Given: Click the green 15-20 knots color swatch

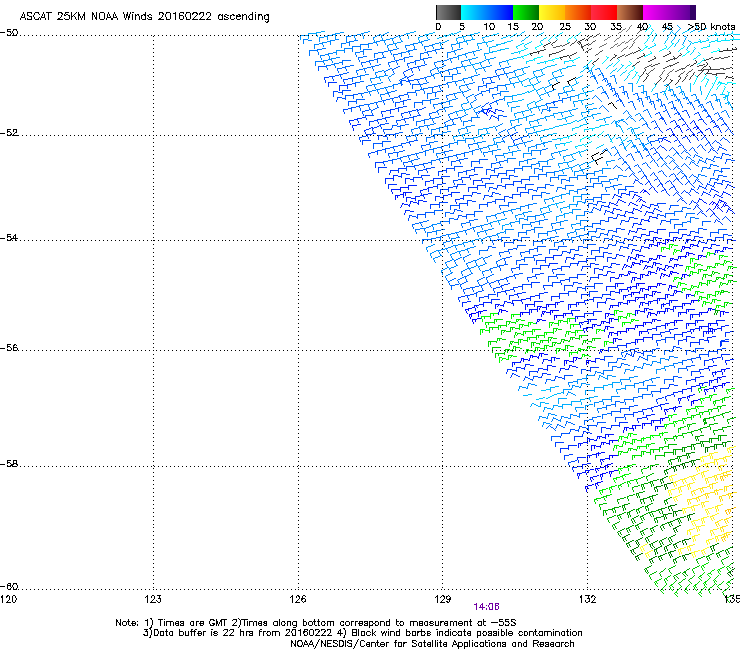Looking at the screenshot, I should click(x=526, y=12).
